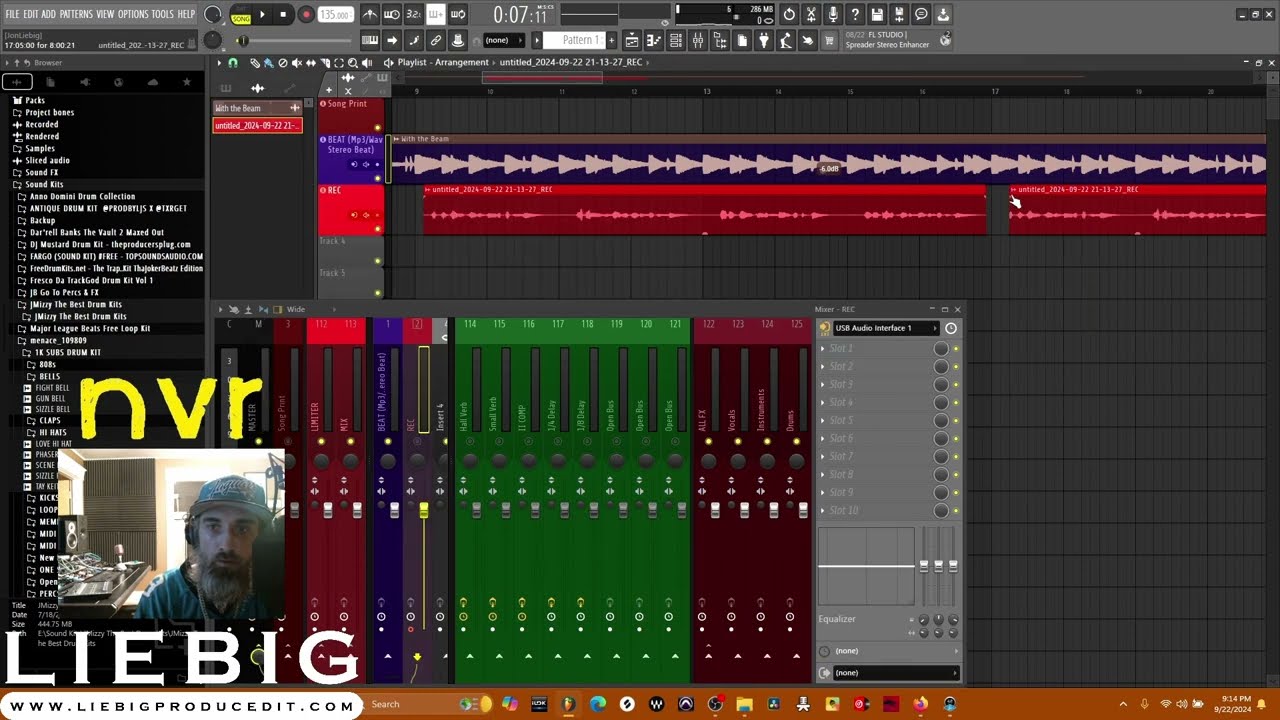Open the TOOLS menu
The width and height of the screenshot is (1280, 720).
point(162,14)
